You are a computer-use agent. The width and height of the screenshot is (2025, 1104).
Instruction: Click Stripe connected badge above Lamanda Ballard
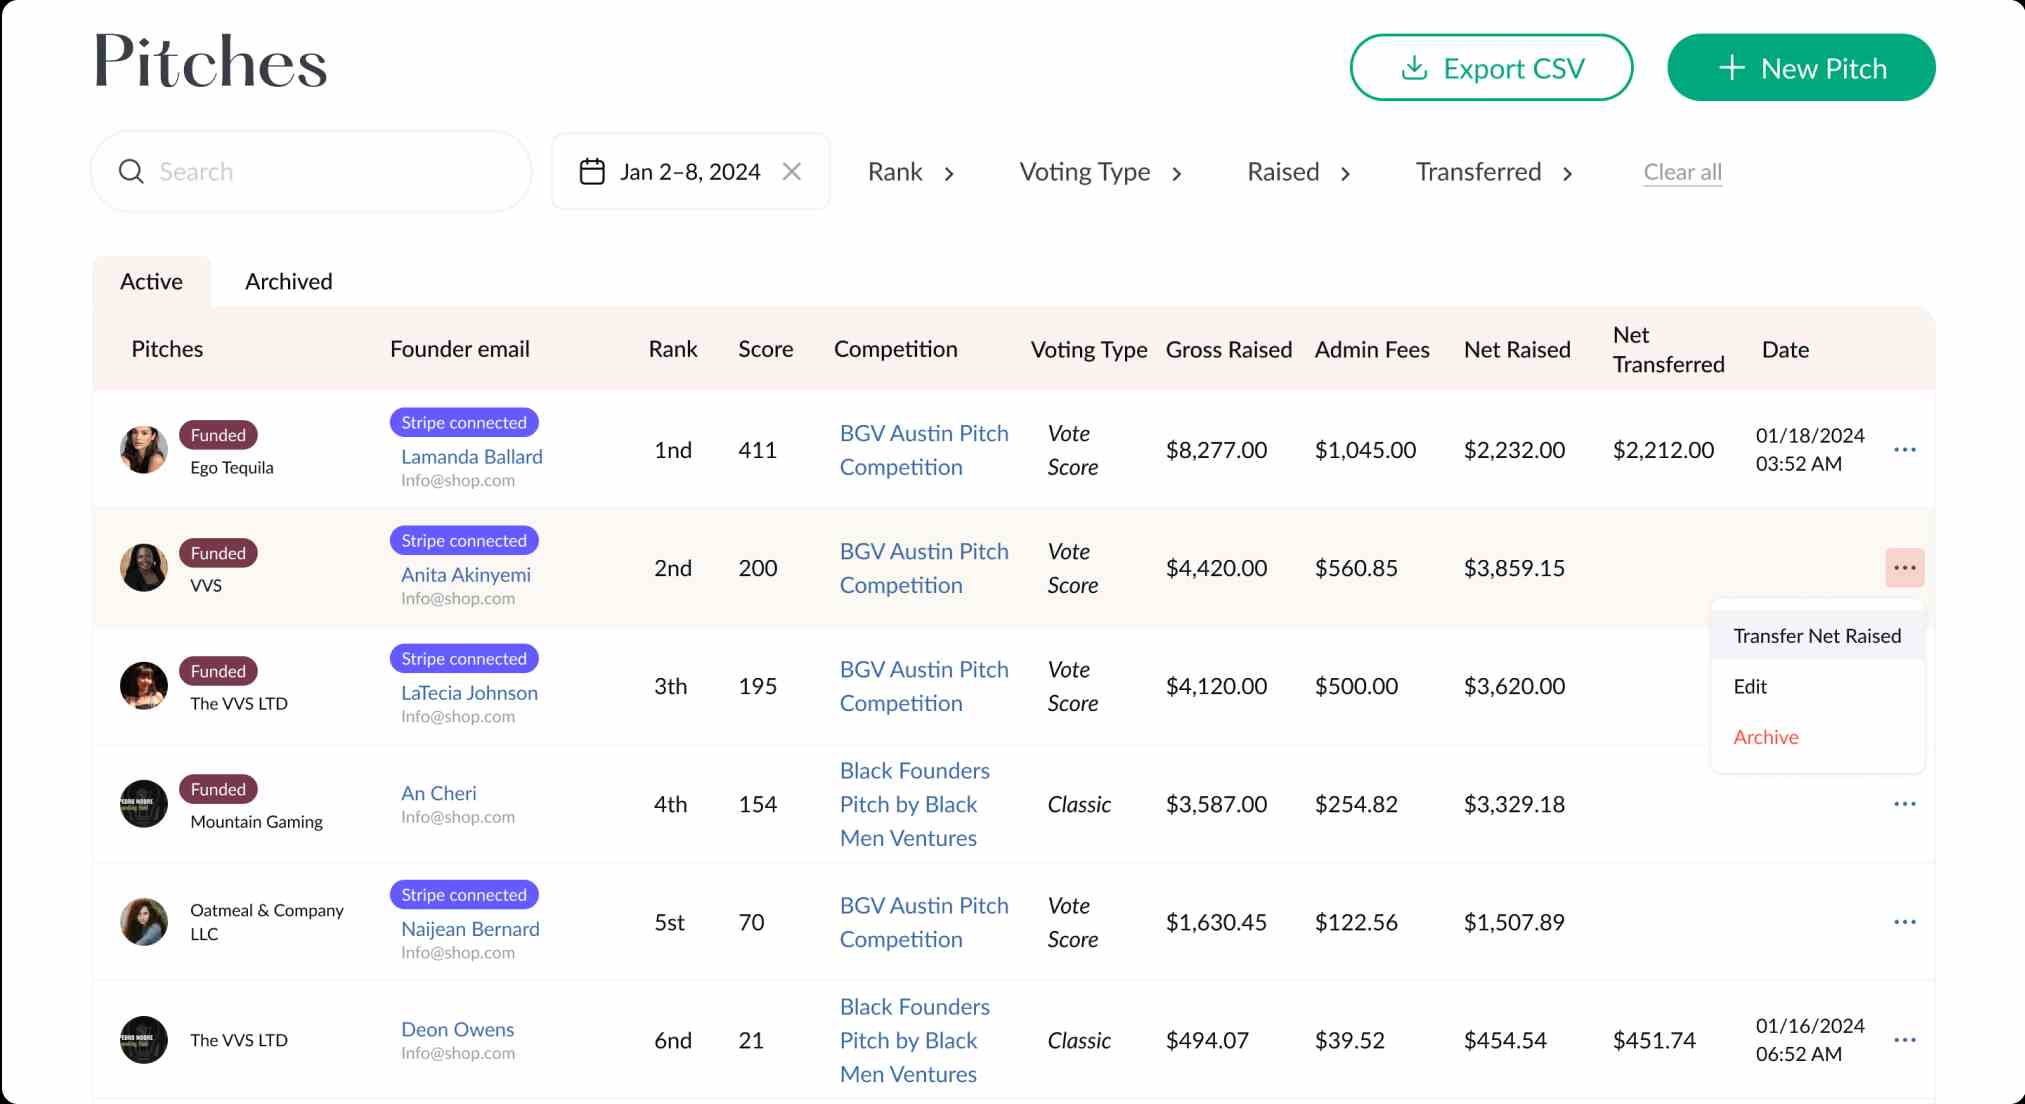pos(464,422)
